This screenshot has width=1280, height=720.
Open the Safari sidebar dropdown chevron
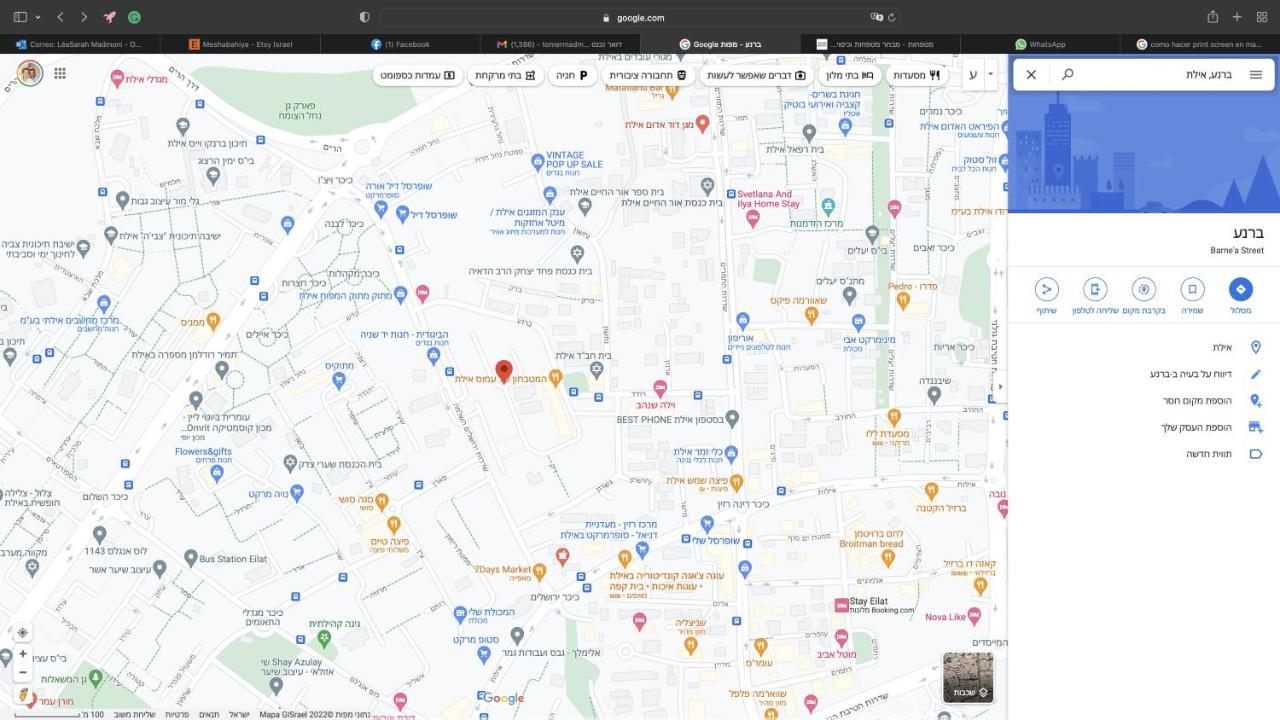pos(38,17)
